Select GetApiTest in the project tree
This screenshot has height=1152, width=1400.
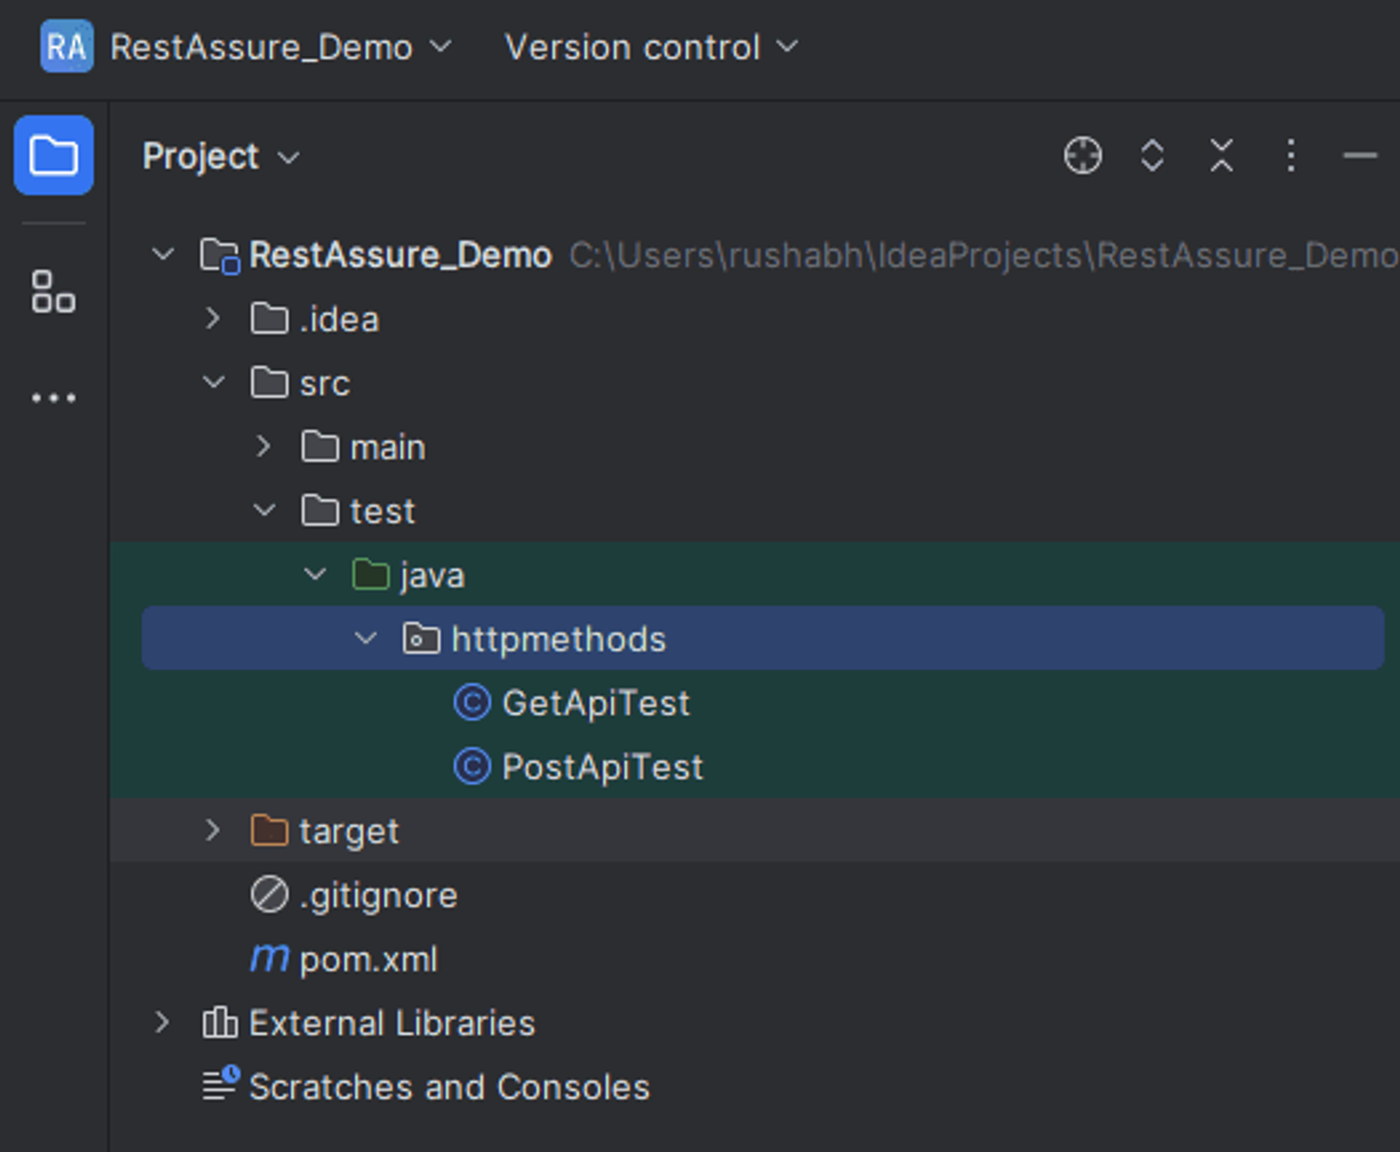point(596,703)
